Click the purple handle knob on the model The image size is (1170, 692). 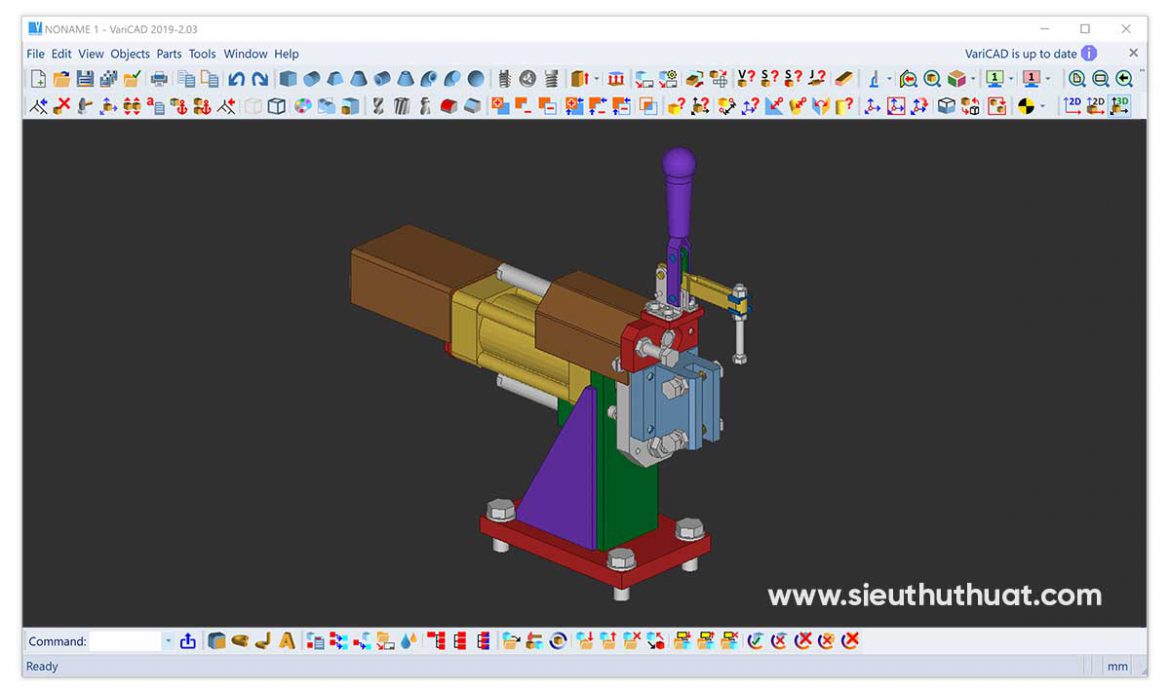(678, 164)
